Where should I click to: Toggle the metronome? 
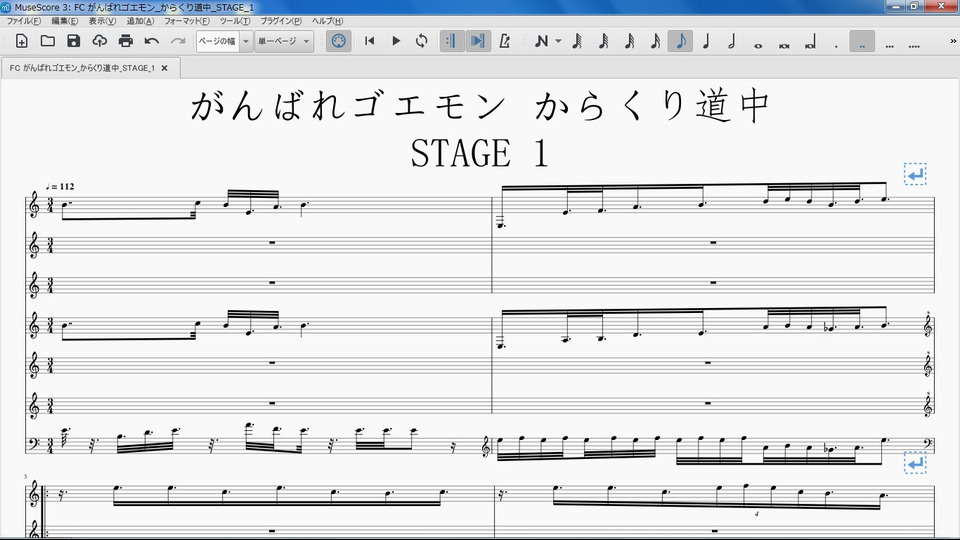tap(504, 41)
